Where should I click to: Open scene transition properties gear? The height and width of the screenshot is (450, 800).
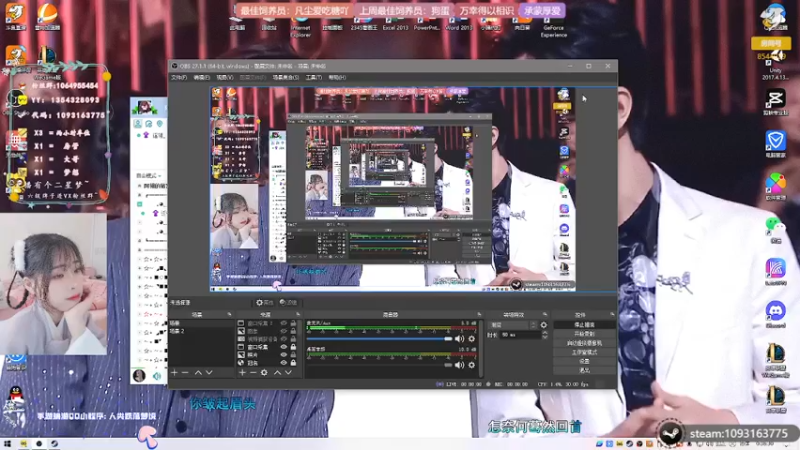(544, 325)
